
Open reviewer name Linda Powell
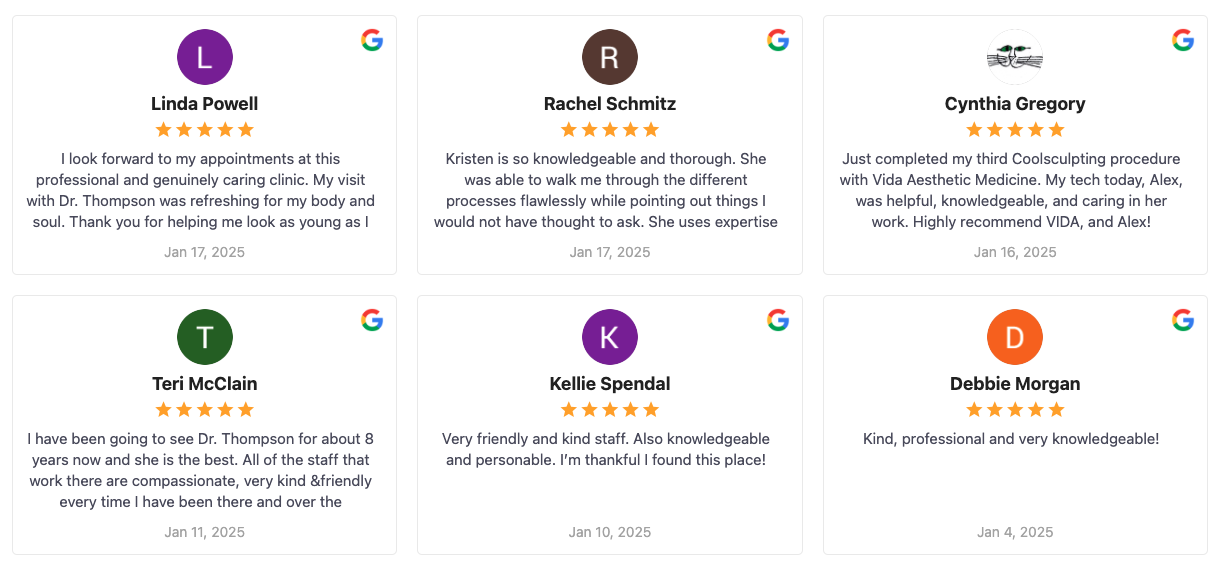[205, 104]
